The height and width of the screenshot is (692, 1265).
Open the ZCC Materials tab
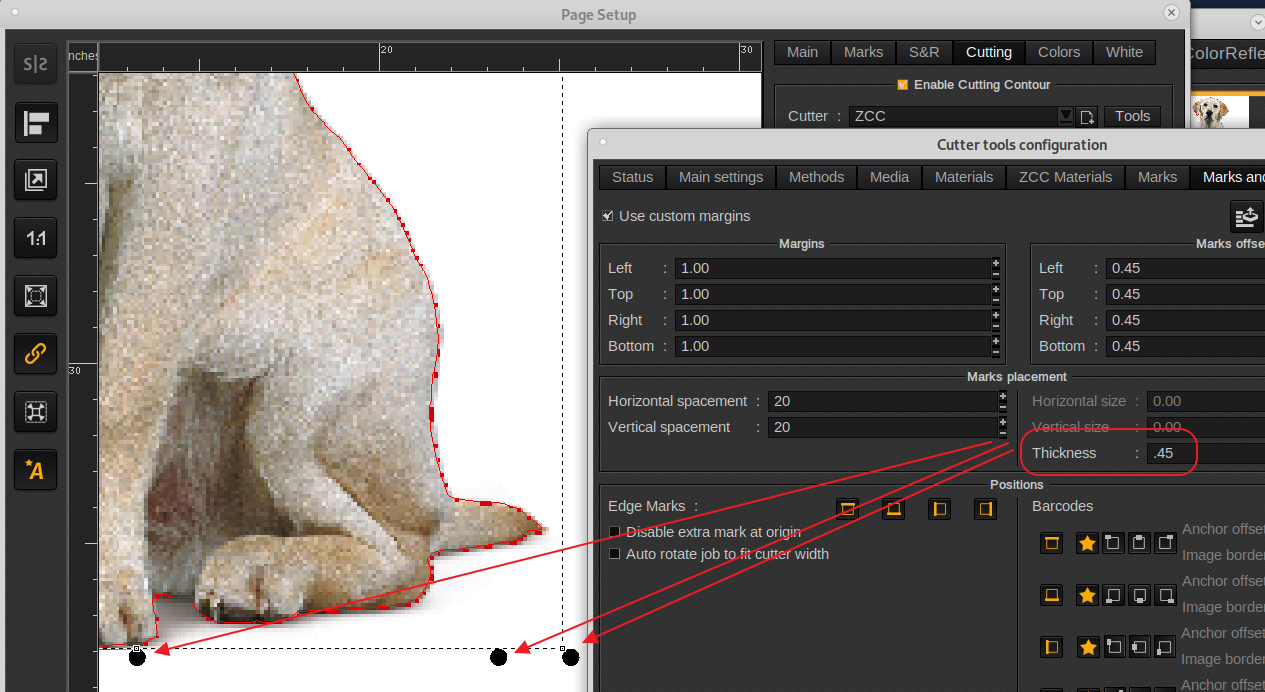1065,177
